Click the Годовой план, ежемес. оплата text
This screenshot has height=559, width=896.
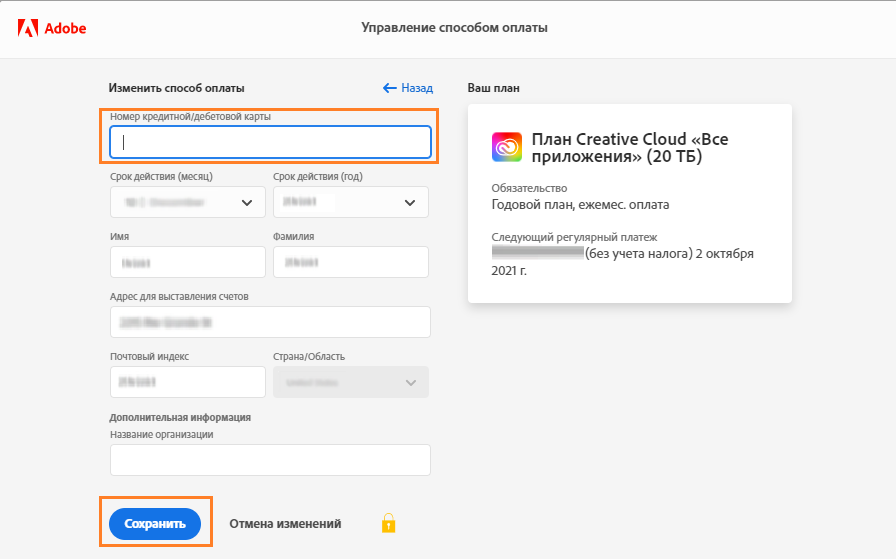click(580, 205)
